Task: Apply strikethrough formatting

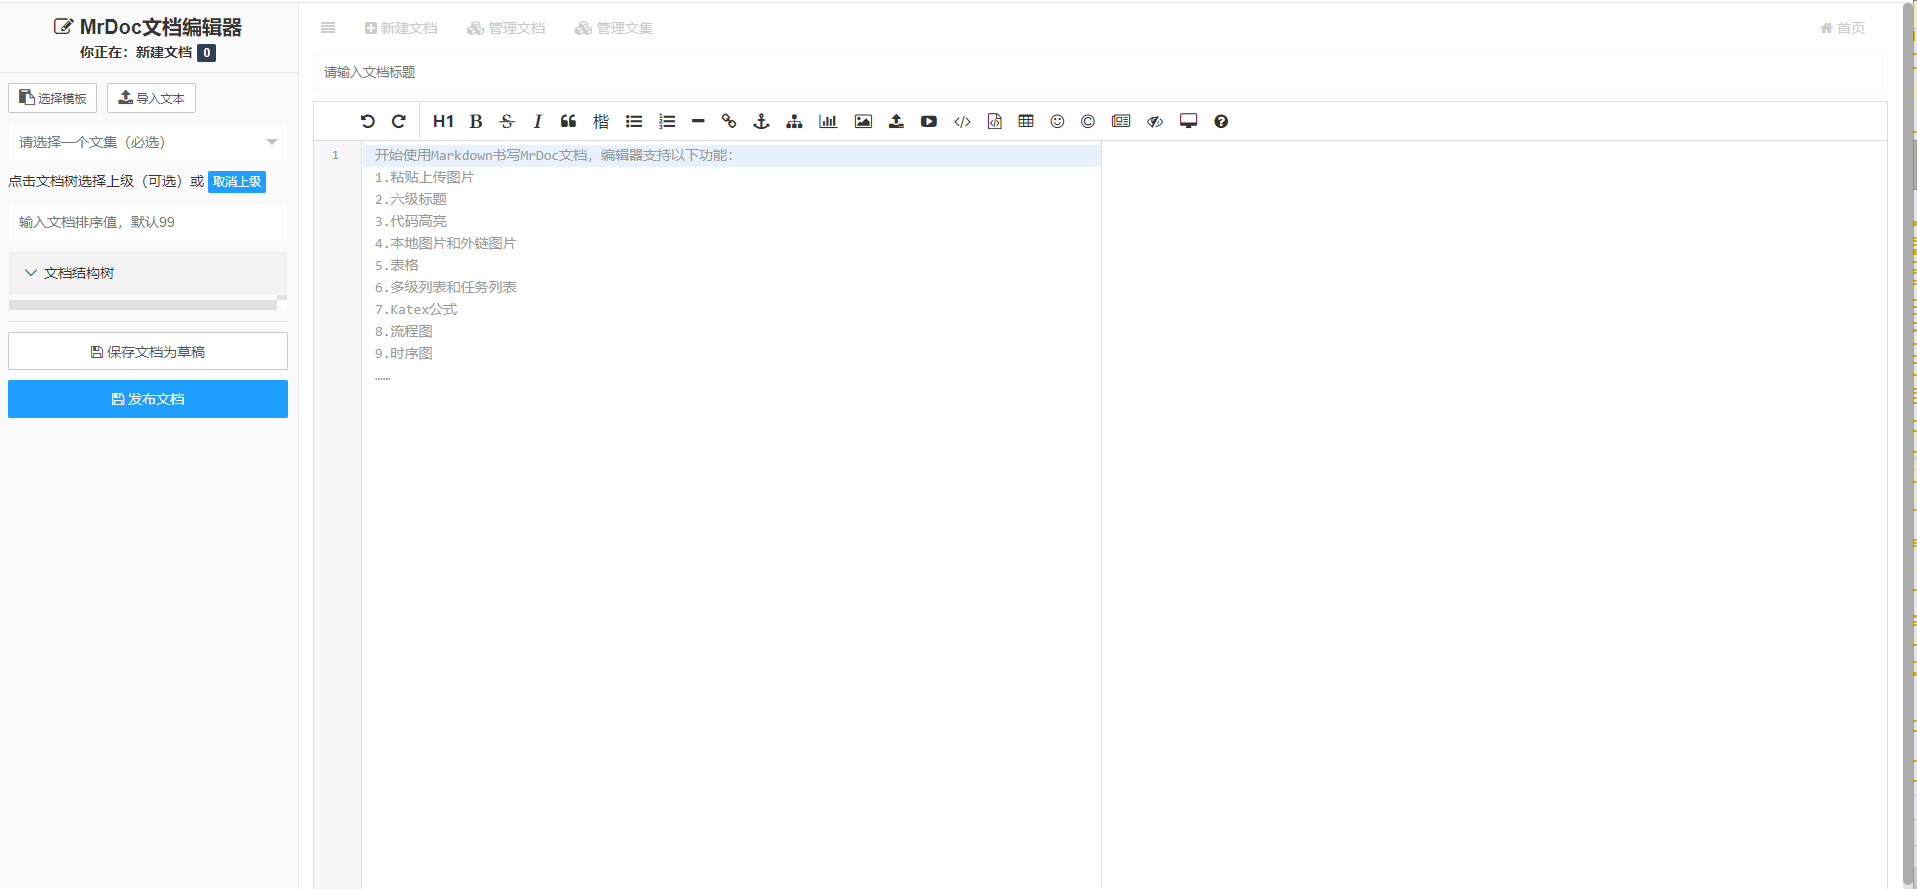Action: coord(507,121)
